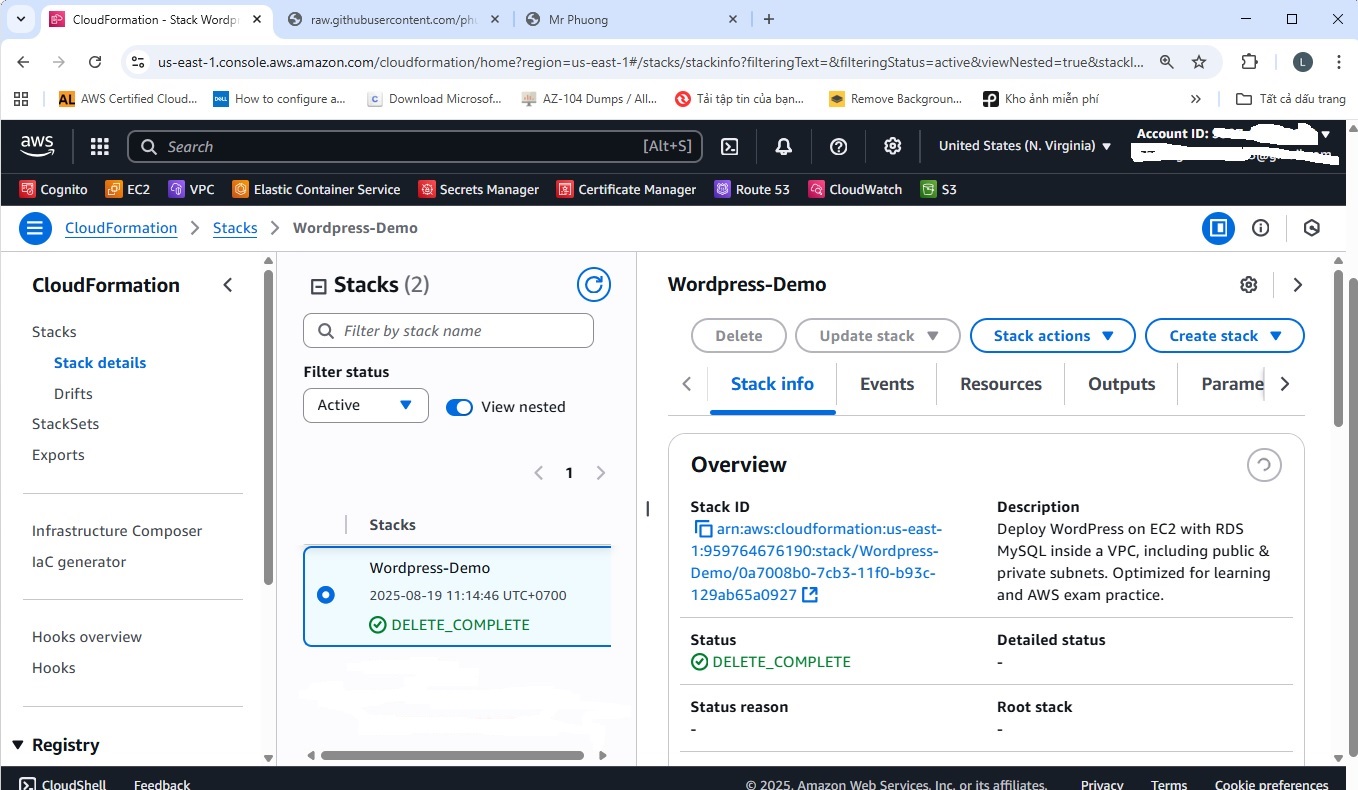Open S3 from the favorites bar
The height and width of the screenshot is (790, 1358).
[x=939, y=189]
